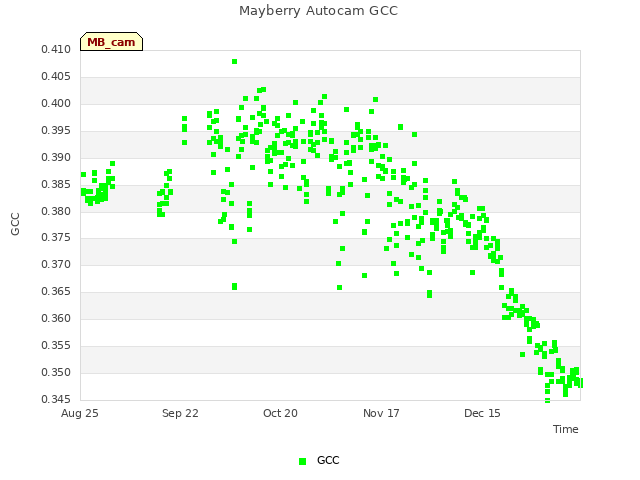Click the Nov 17 x-axis label
This screenshot has width=640, height=480.
tap(381, 413)
